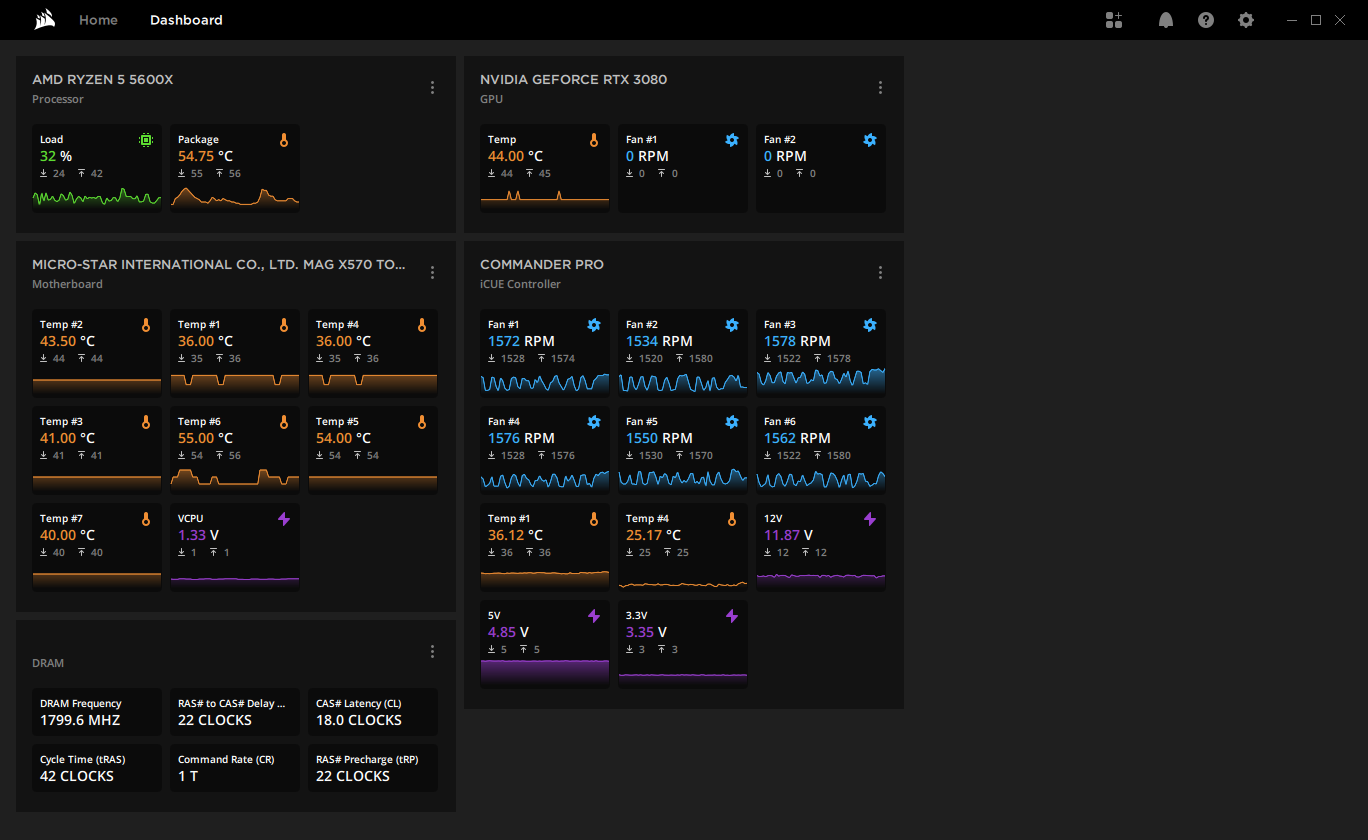Click the RAS# Precharge 22 CLOCKS value
1368x840 pixels.
coord(353,776)
